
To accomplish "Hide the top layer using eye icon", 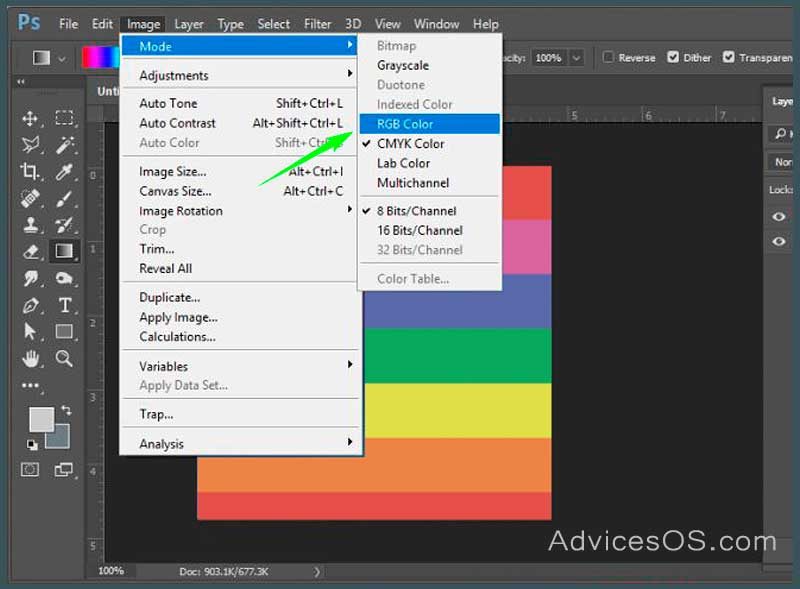I will 780,217.
